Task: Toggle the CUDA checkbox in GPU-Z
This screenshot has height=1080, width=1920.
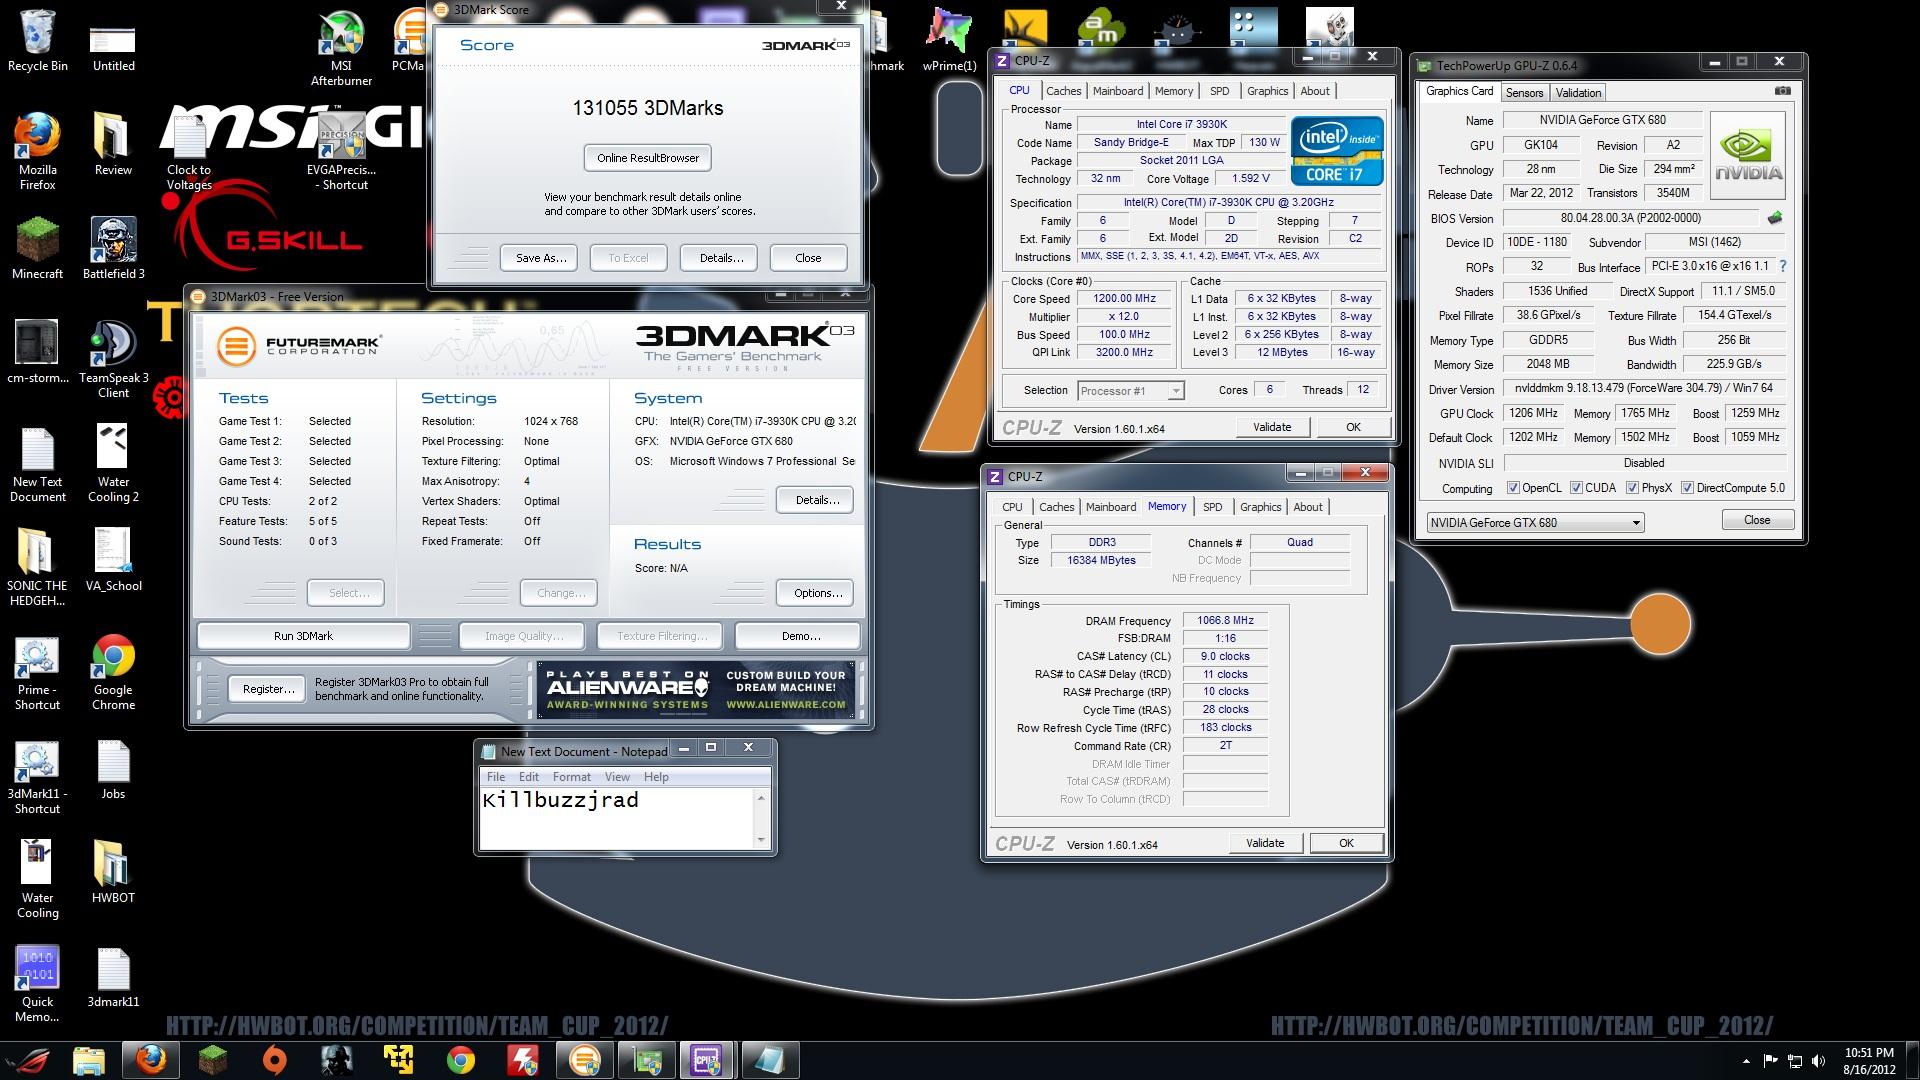Action: pos(1576,488)
